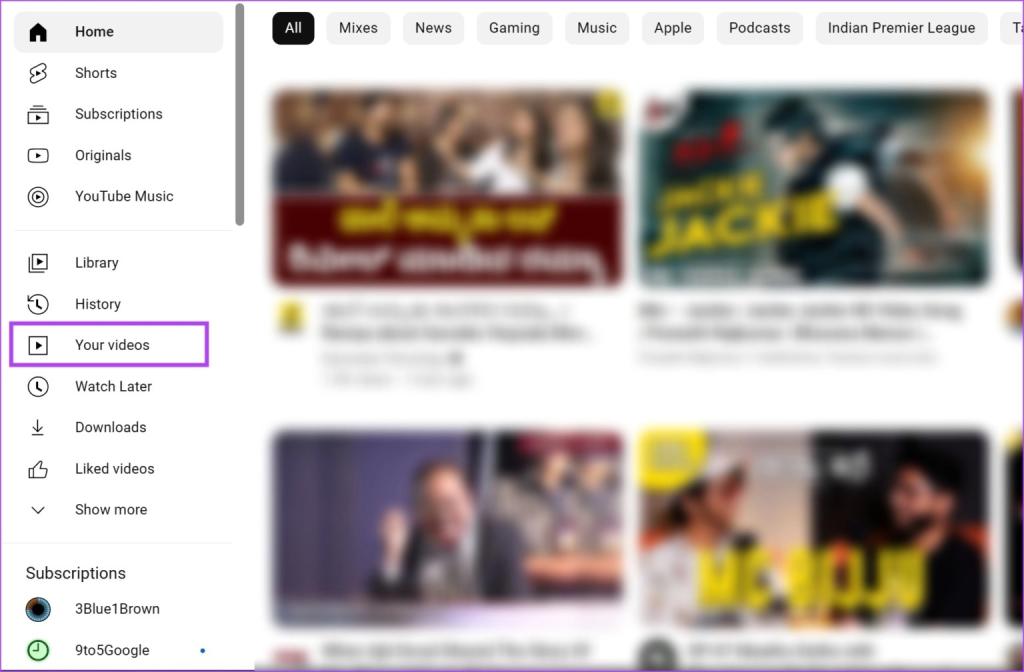Click the 9to5Google channel avatar
The width and height of the screenshot is (1024, 672).
point(38,650)
